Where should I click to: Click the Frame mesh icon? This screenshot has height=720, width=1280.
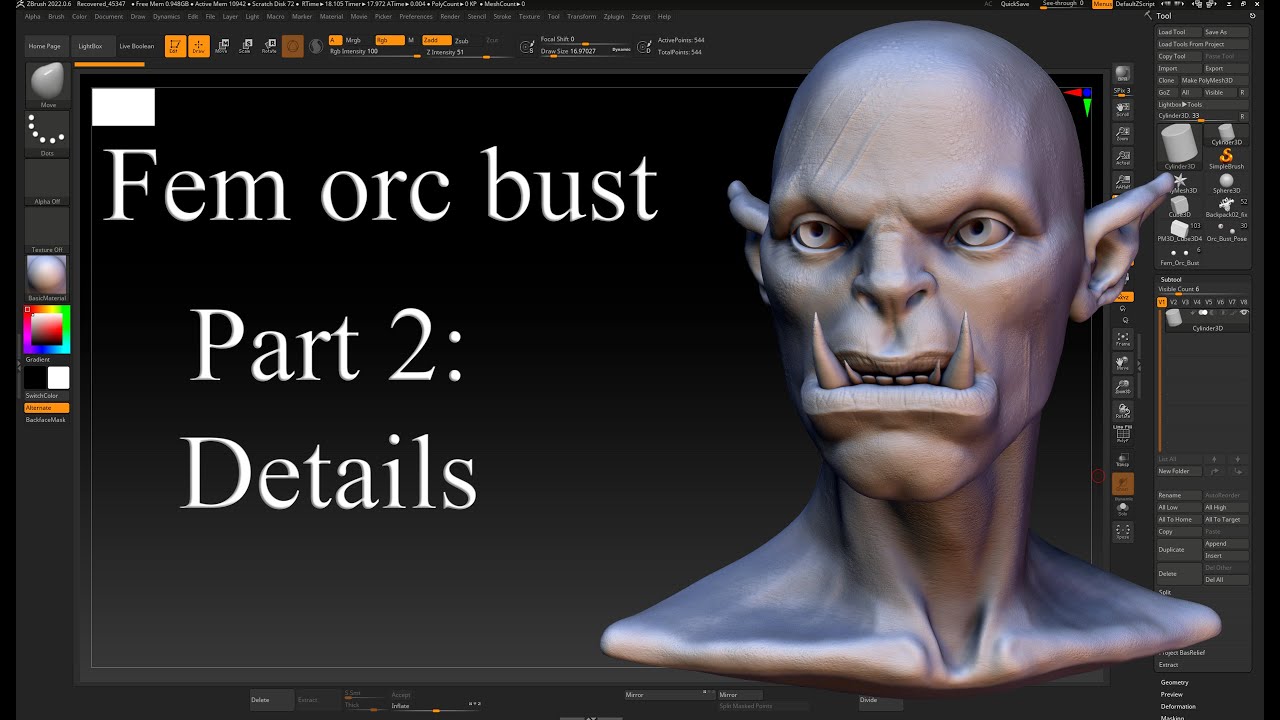pos(1123,338)
